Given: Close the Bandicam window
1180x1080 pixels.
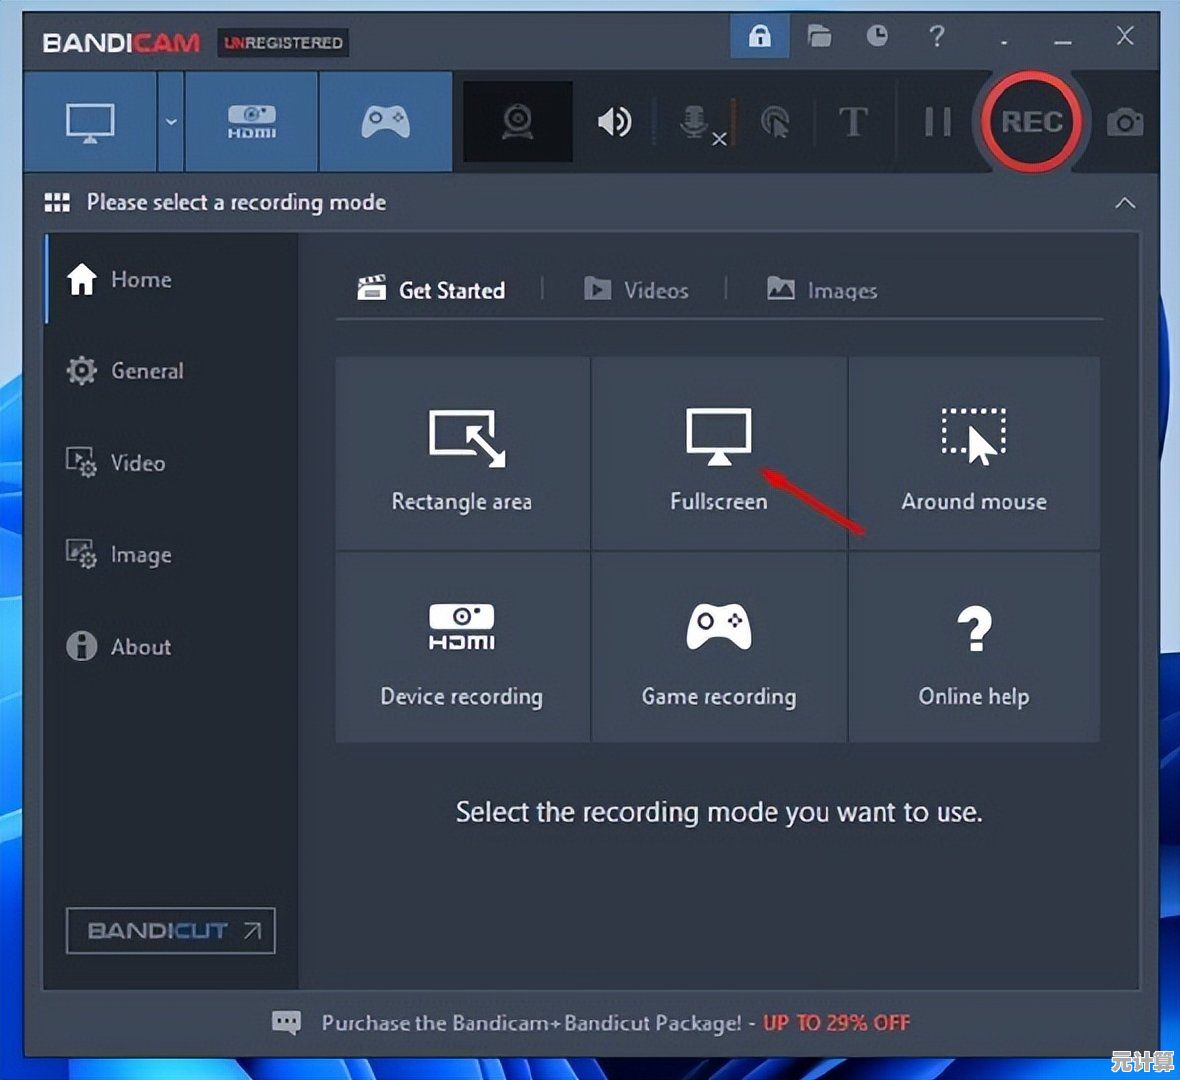Looking at the screenshot, I should 1125,35.
